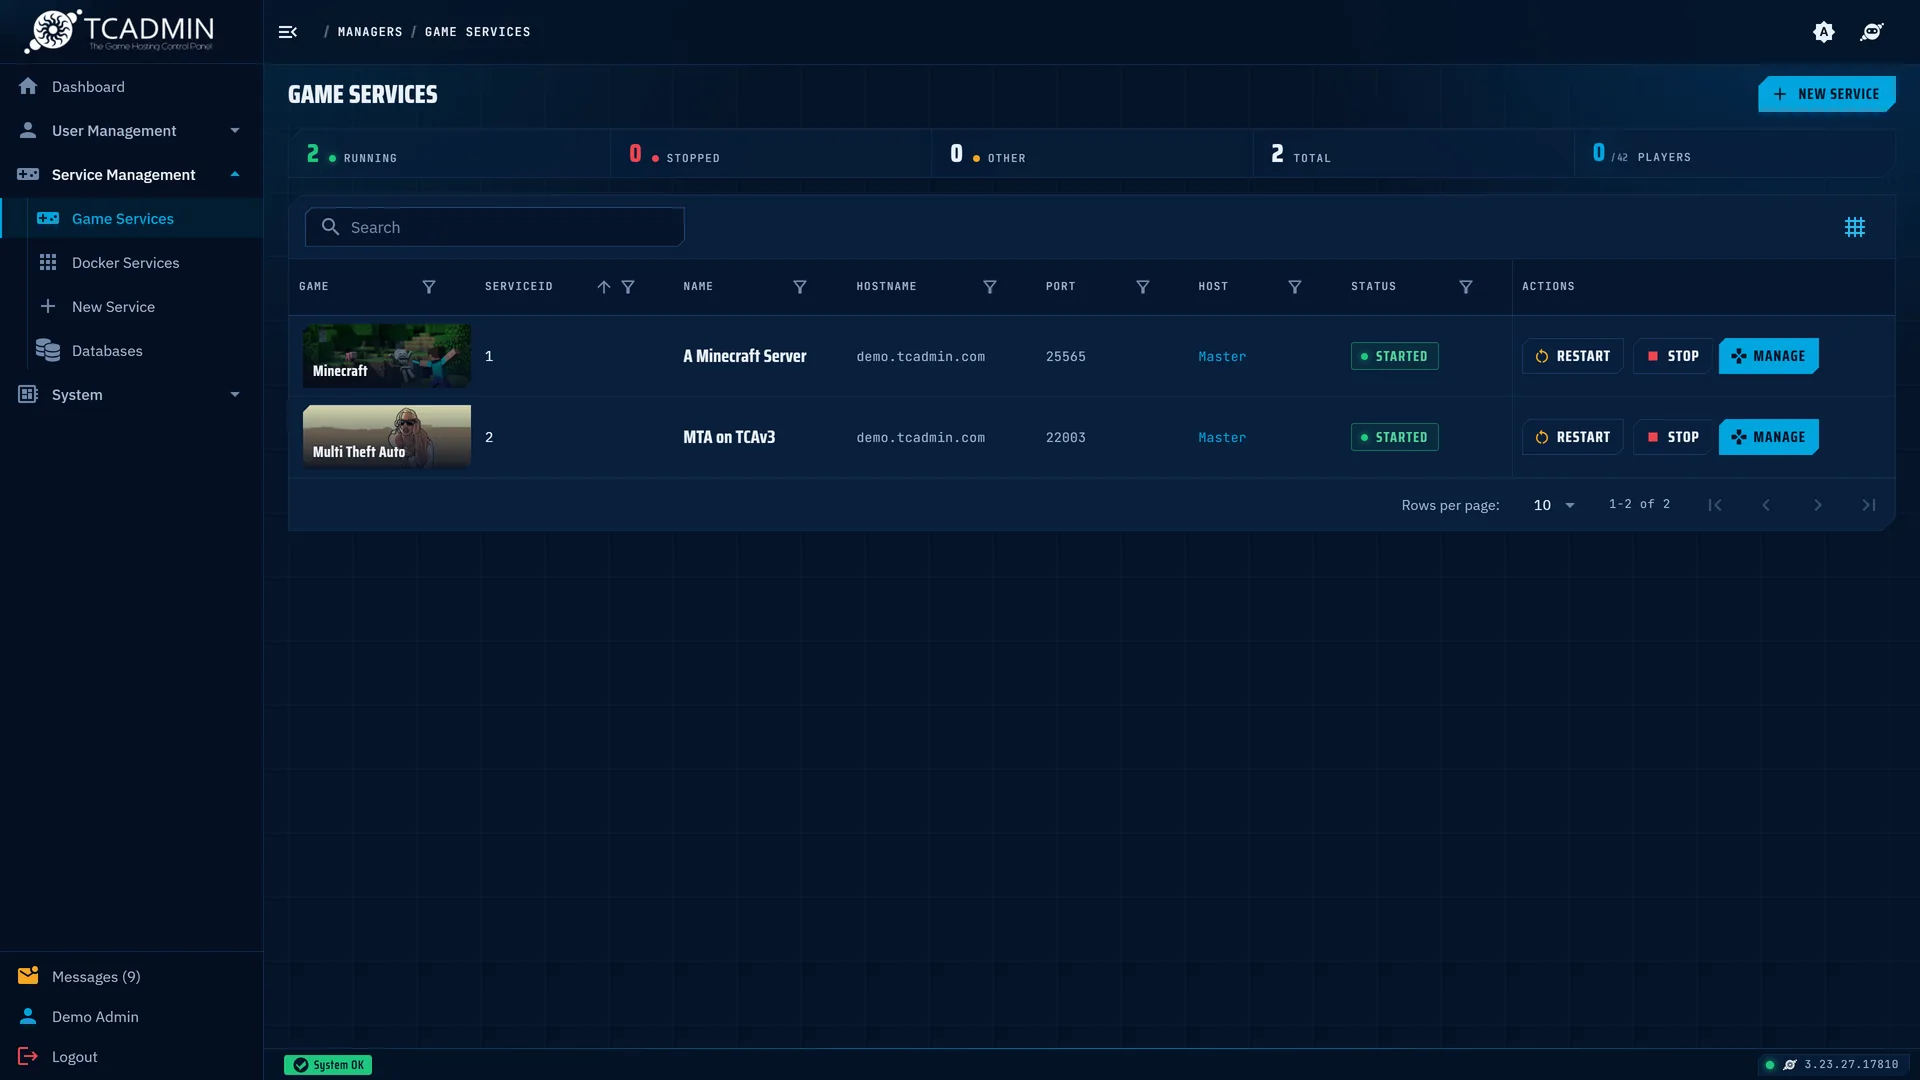Manage the MTA on TCAv3 service

pyautogui.click(x=1768, y=437)
